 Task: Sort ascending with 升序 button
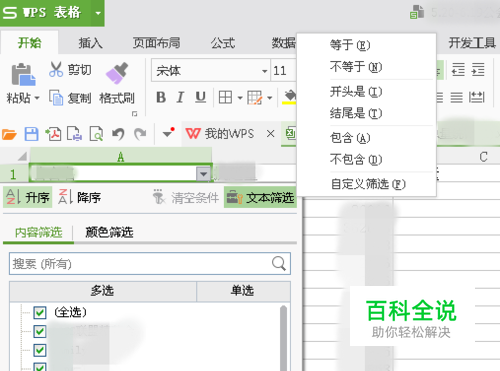pyautogui.click(x=28, y=197)
